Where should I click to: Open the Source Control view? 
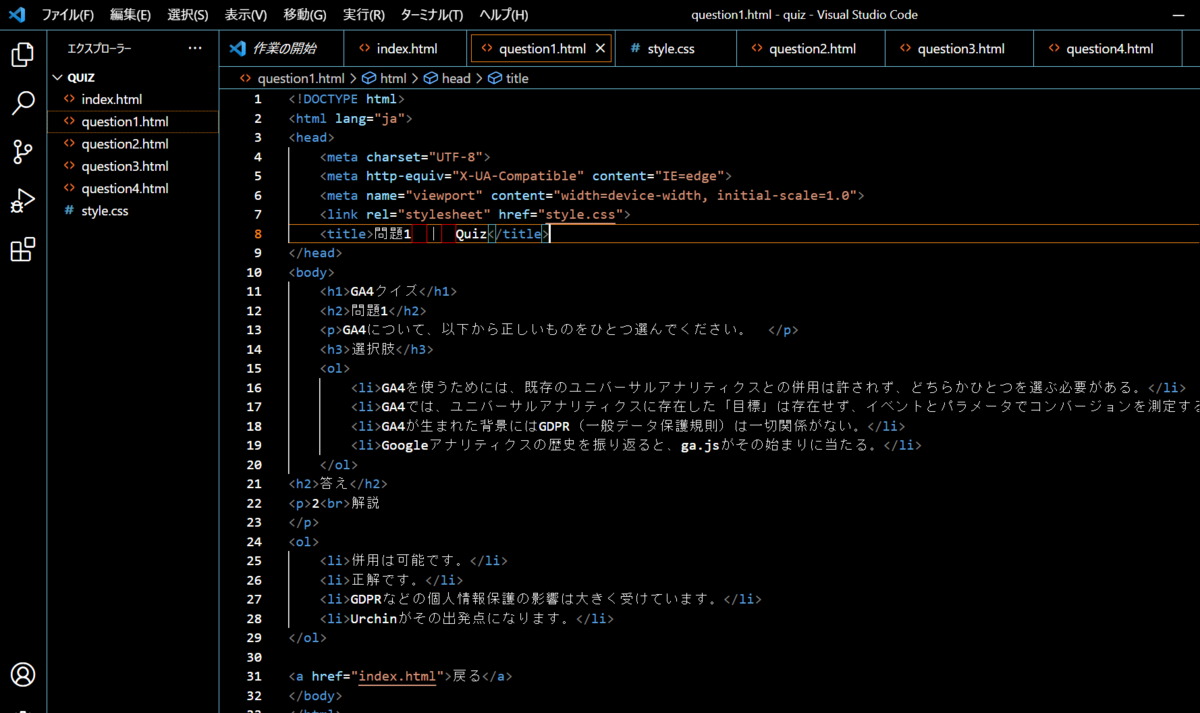(22, 152)
